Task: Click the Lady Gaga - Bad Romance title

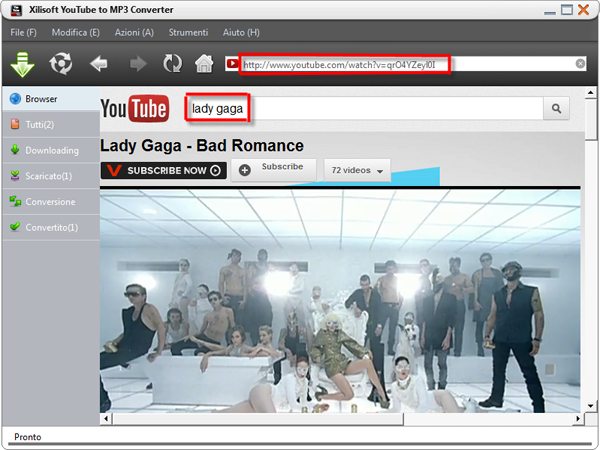Action: tap(202, 146)
